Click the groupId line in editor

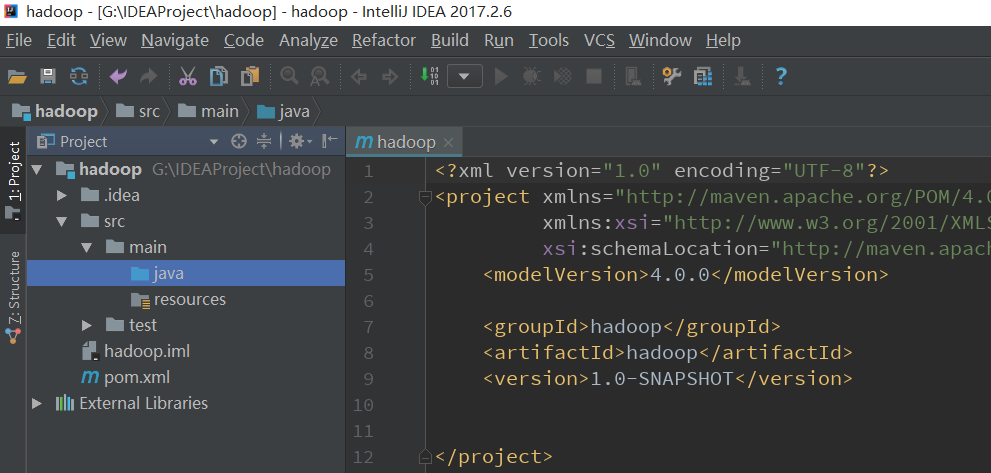coord(632,327)
